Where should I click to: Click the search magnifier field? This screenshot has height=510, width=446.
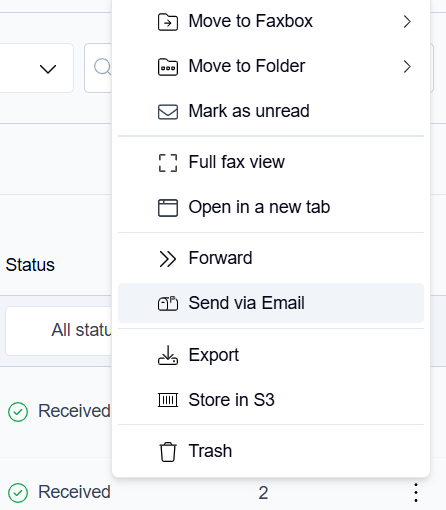(x=98, y=68)
